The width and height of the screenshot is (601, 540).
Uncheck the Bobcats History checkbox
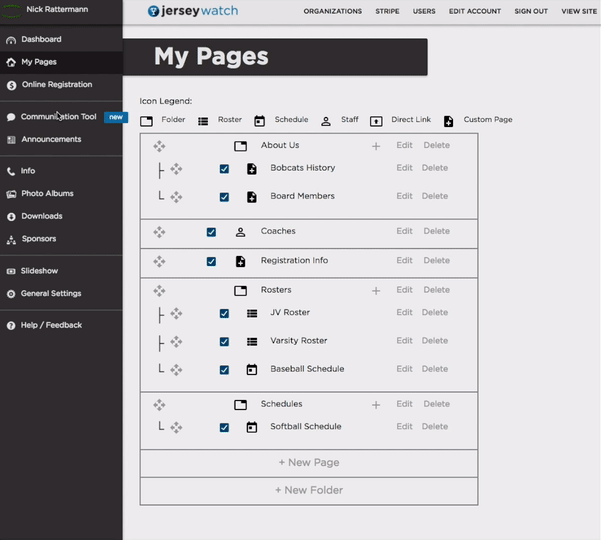(x=224, y=169)
